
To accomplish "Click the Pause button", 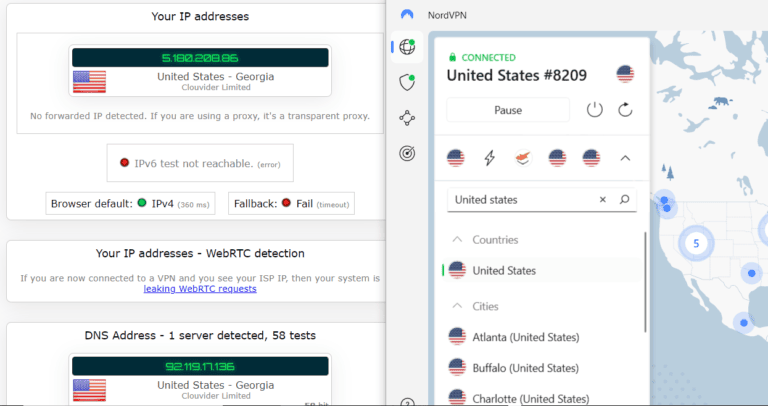I will [508, 110].
